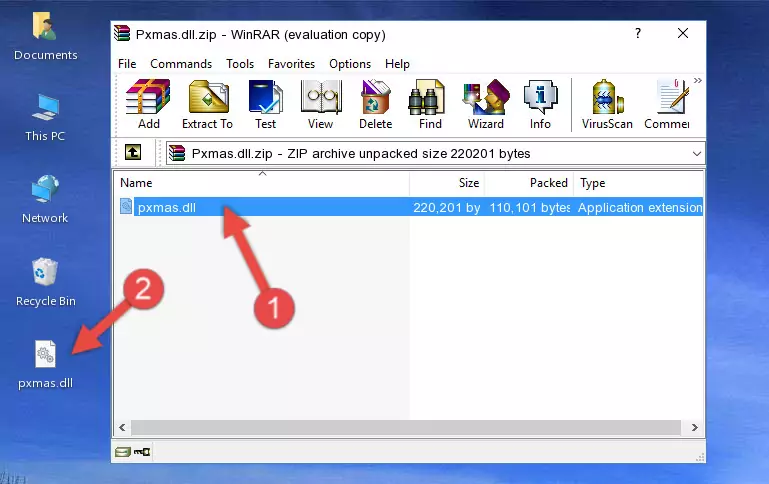The width and height of the screenshot is (769, 484).
Task: Click the horizontal scrollbar left arrow
Action: [122, 427]
